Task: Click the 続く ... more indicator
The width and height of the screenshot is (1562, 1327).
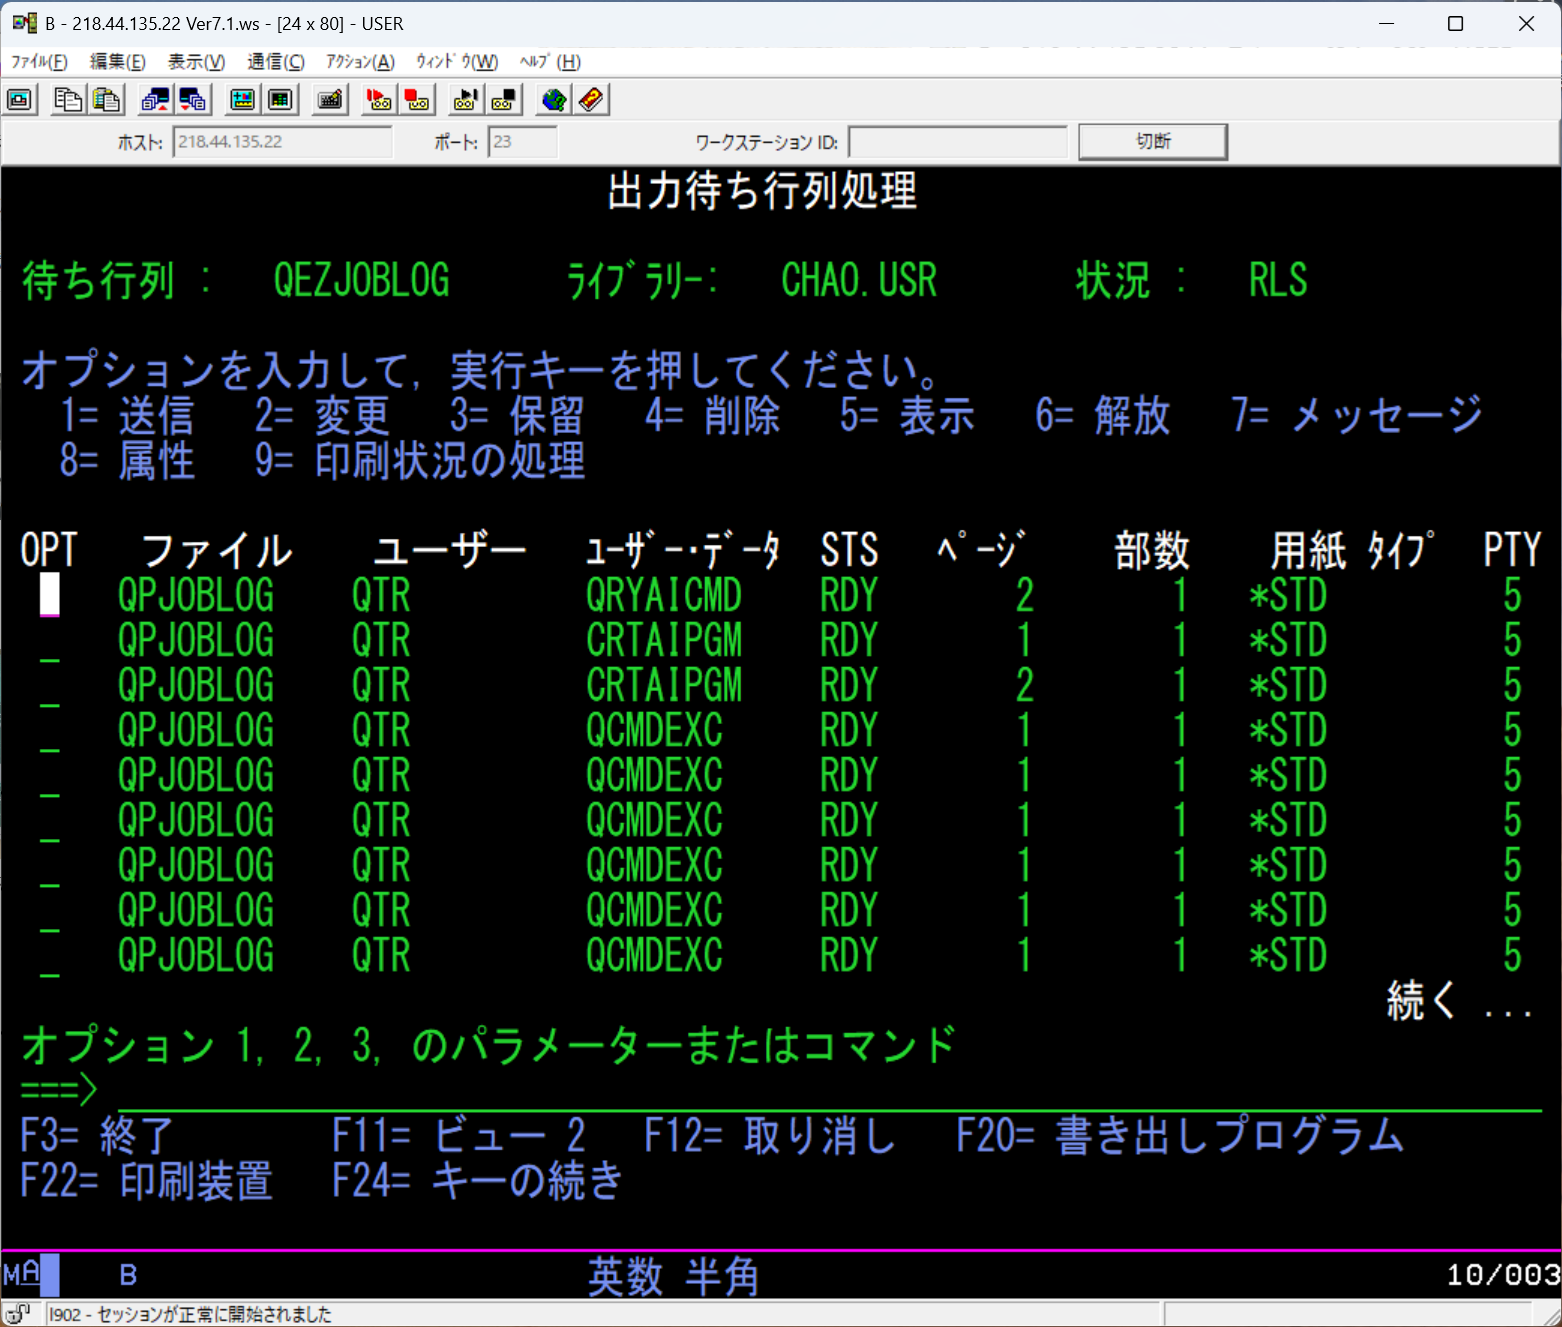Action: 1460,1000
